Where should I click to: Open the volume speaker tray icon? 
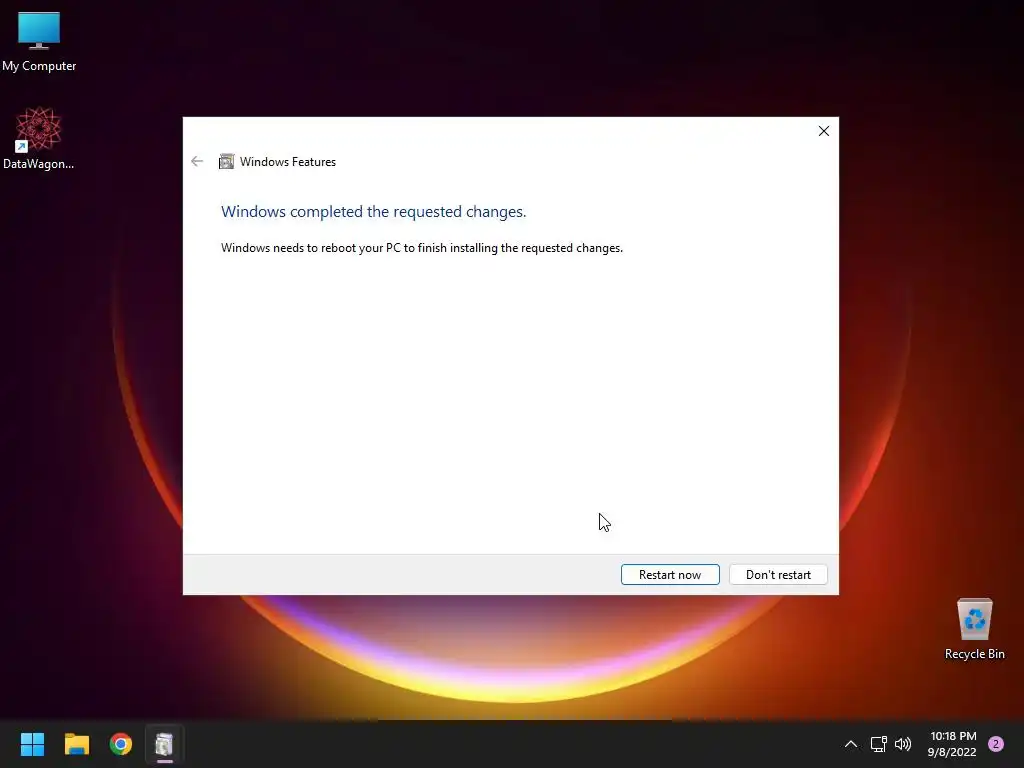[x=903, y=744]
